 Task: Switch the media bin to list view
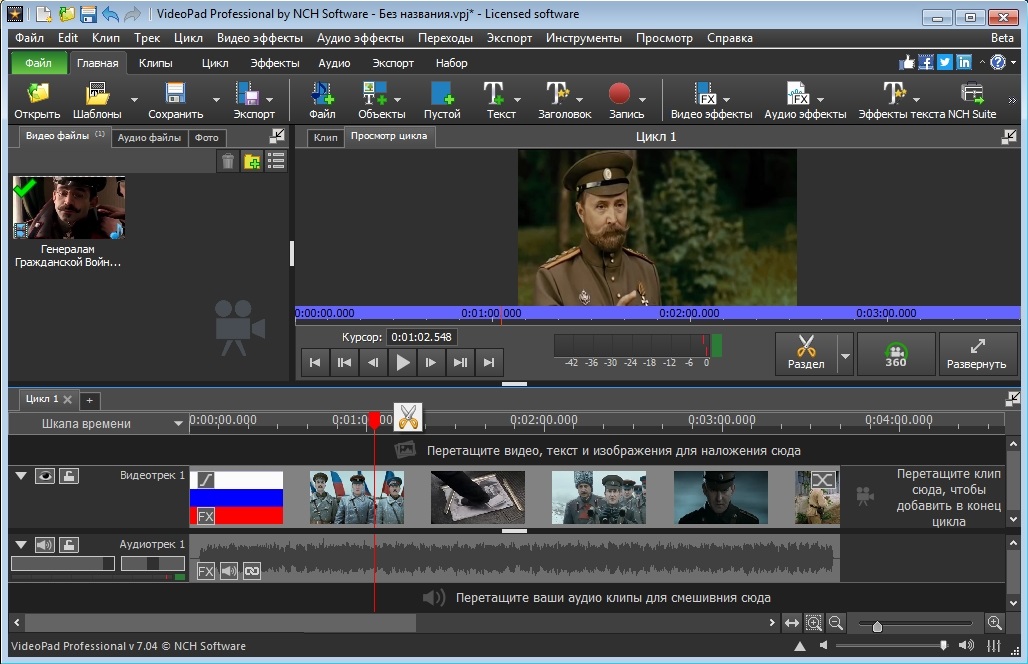[x=276, y=161]
